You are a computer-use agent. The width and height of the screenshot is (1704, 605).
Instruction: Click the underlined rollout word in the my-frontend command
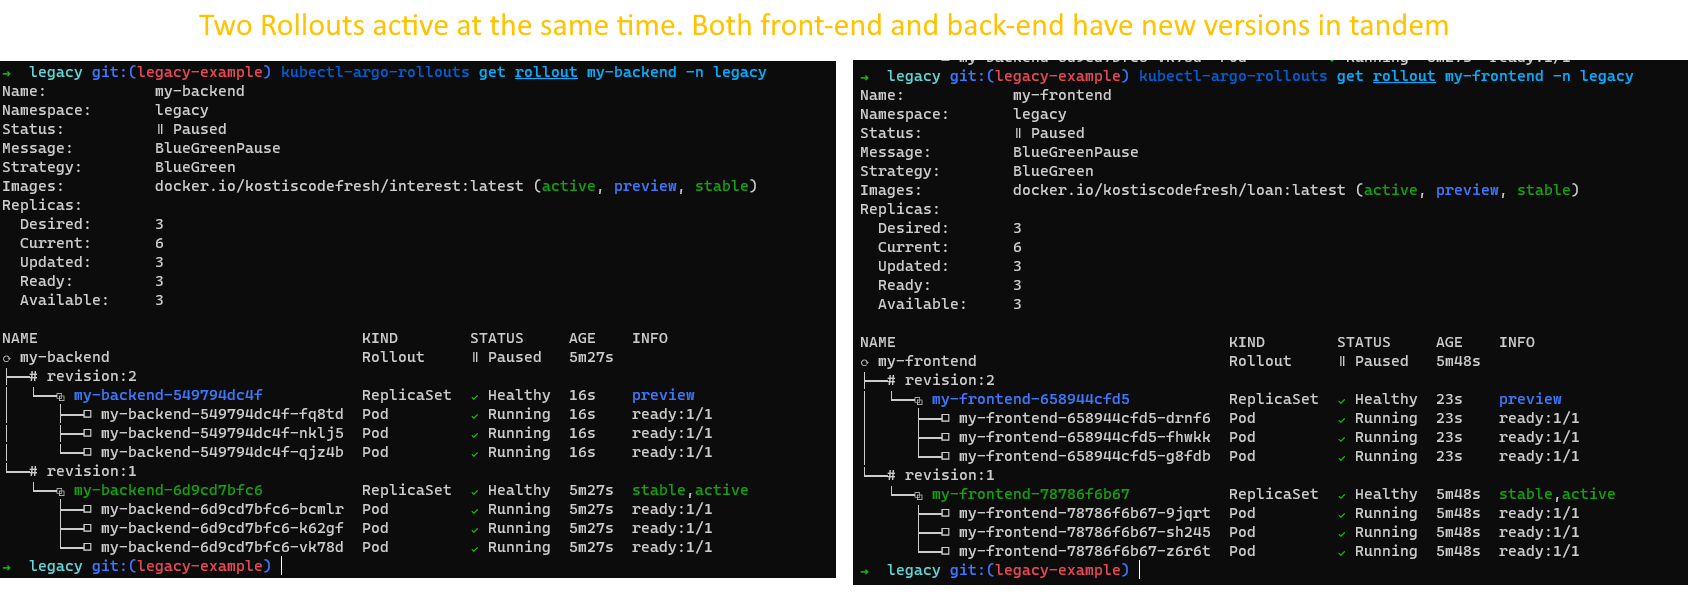coord(1404,77)
